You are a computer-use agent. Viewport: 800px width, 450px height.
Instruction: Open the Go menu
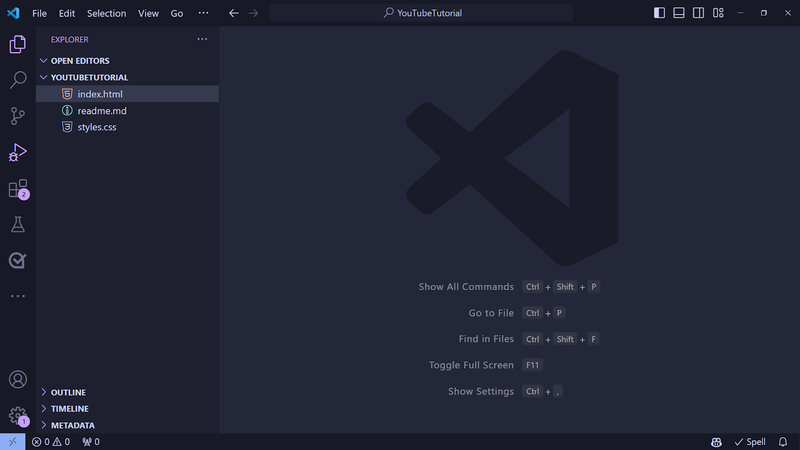tap(177, 13)
